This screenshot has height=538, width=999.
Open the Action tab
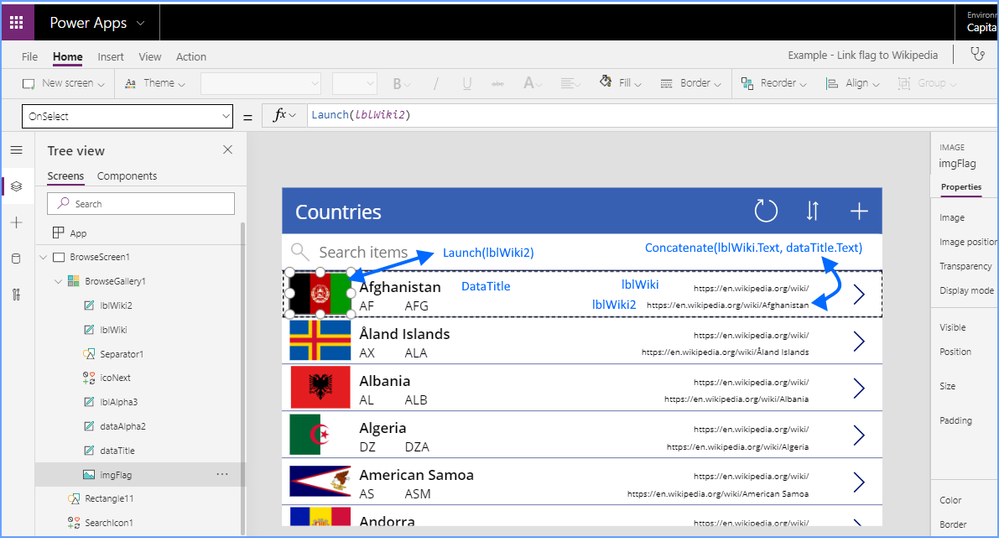point(191,57)
